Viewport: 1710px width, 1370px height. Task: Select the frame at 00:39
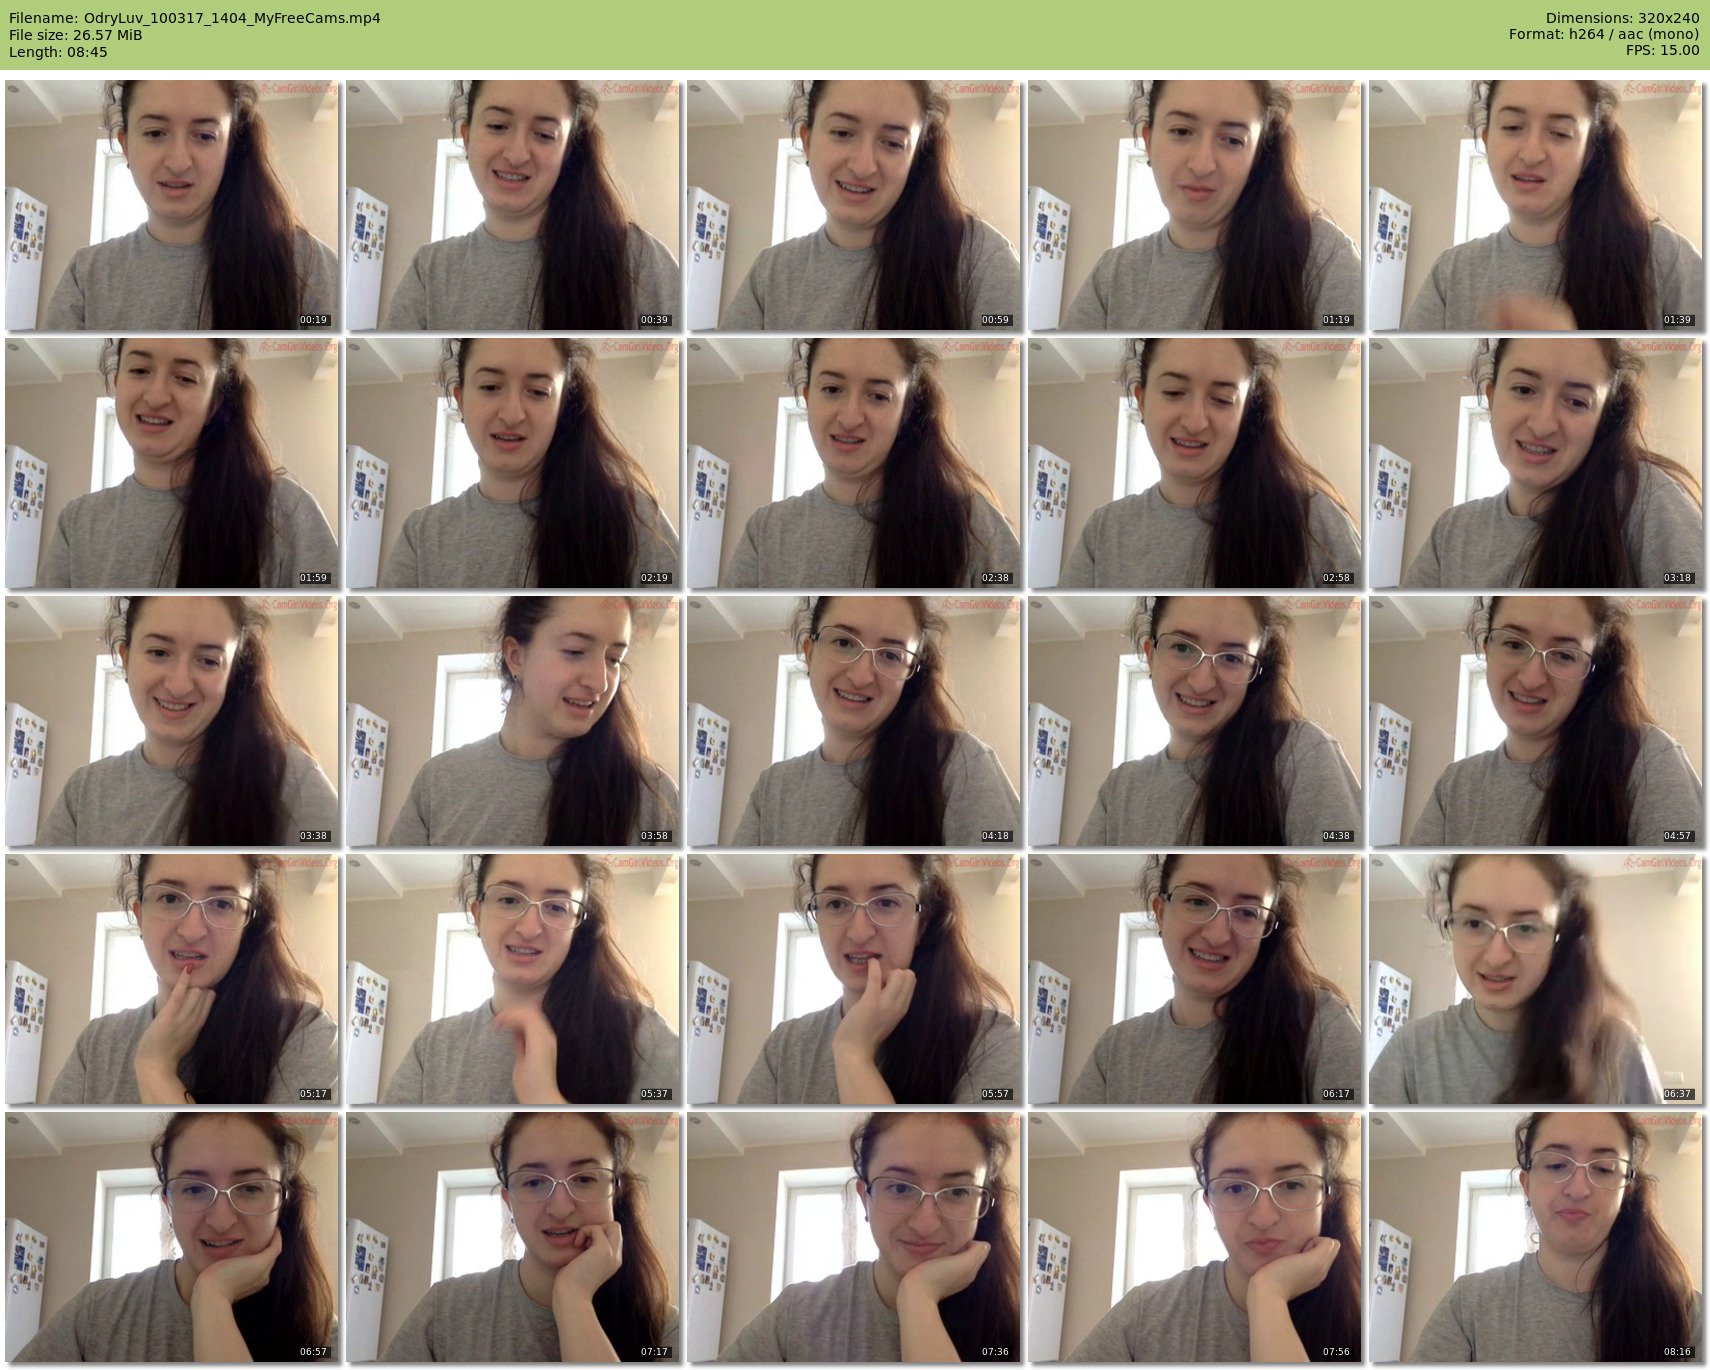tap(513, 205)
